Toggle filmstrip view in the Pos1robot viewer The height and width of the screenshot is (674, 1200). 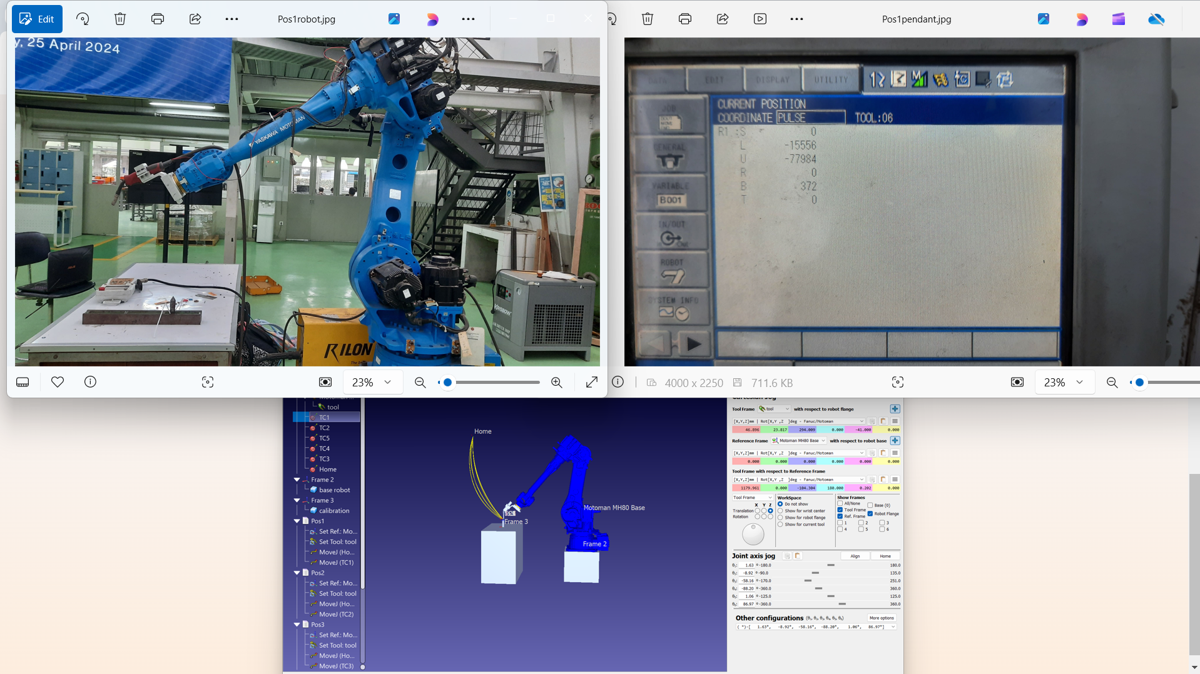22,382
